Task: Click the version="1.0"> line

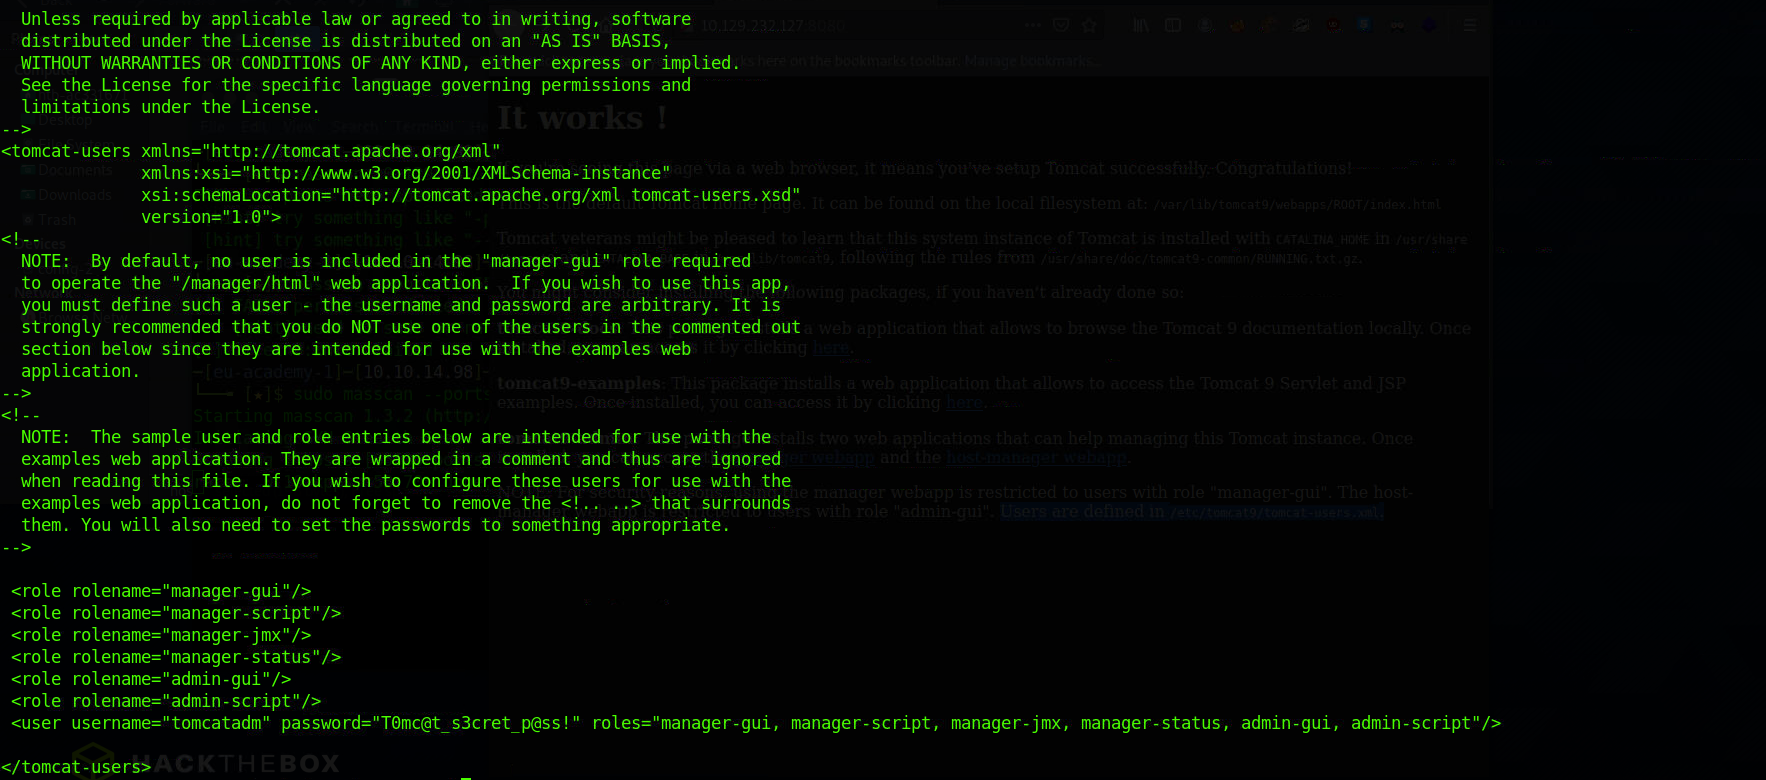Action: 211,217
